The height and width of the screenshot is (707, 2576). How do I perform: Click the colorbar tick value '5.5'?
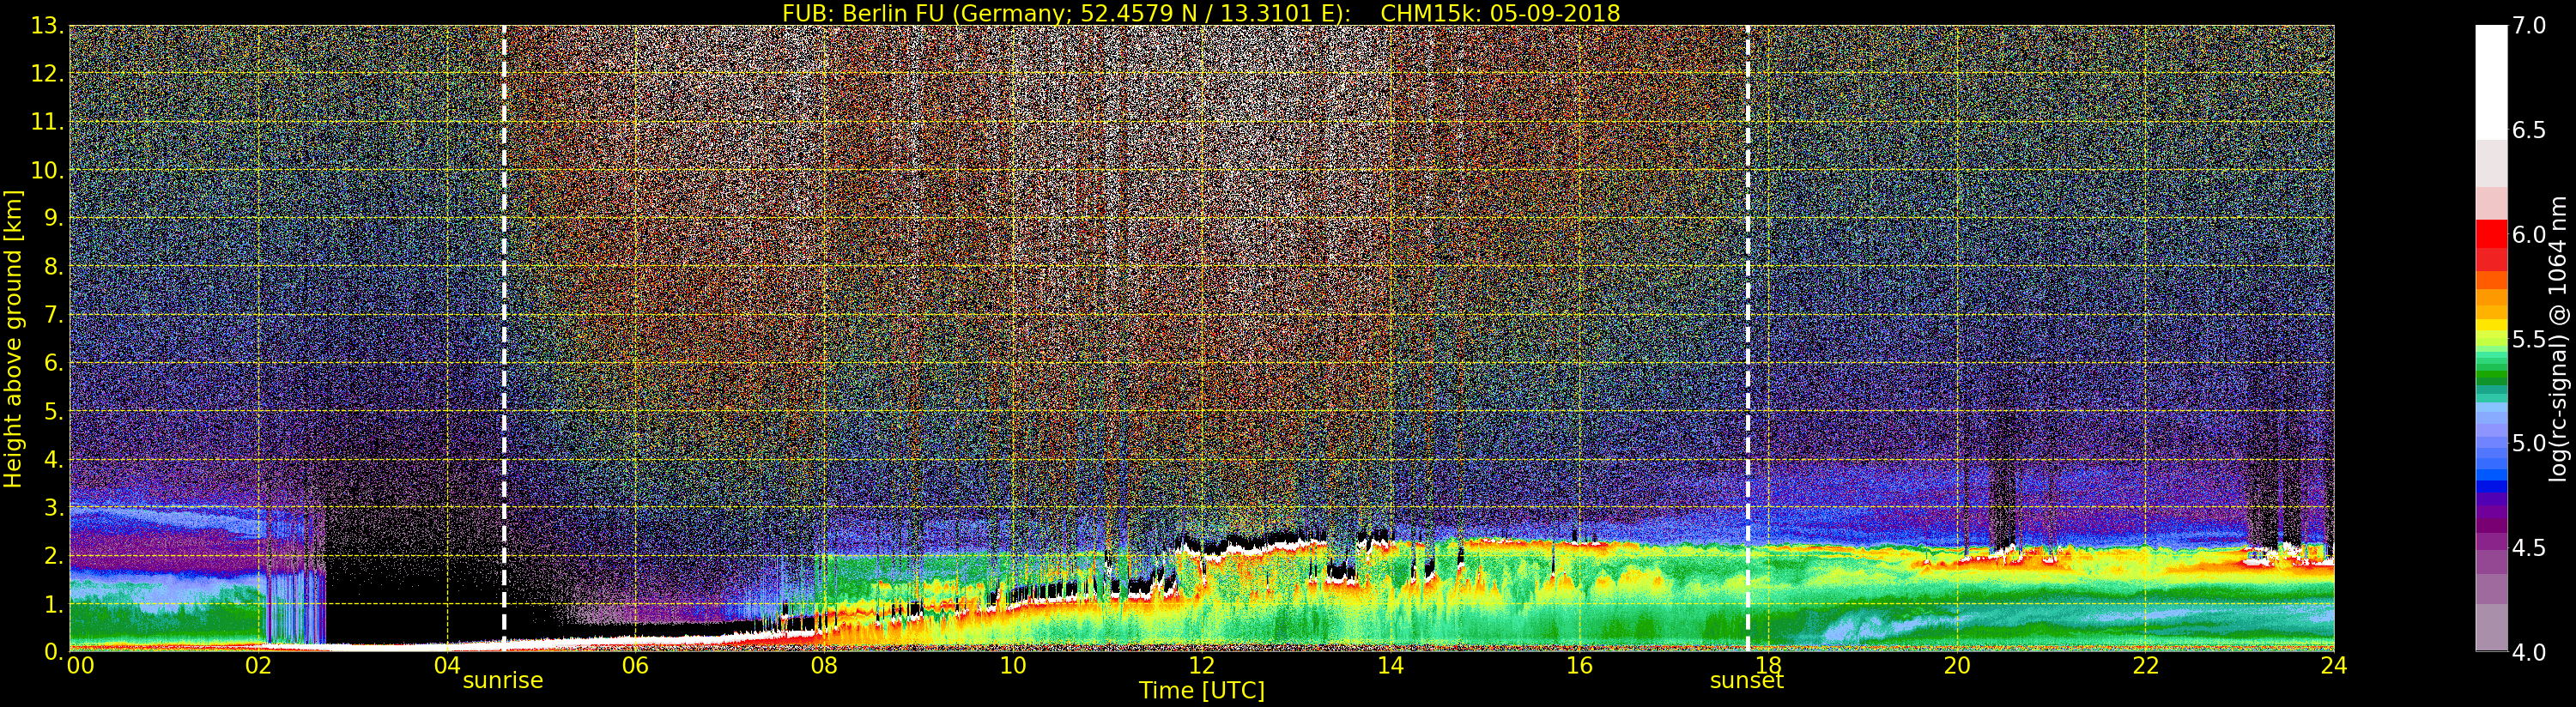coord(2529,339)
